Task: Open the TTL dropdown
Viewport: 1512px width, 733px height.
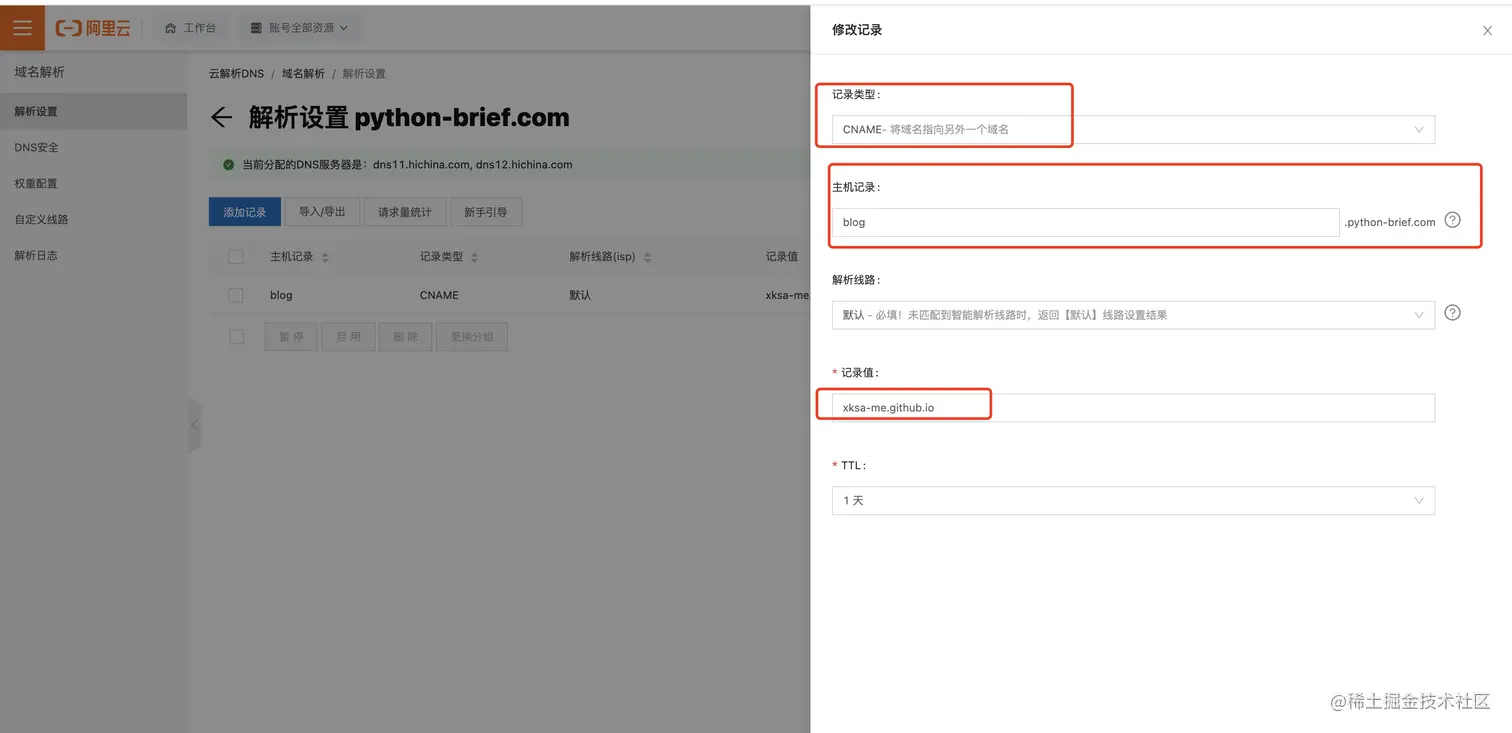Action: 1133,500
